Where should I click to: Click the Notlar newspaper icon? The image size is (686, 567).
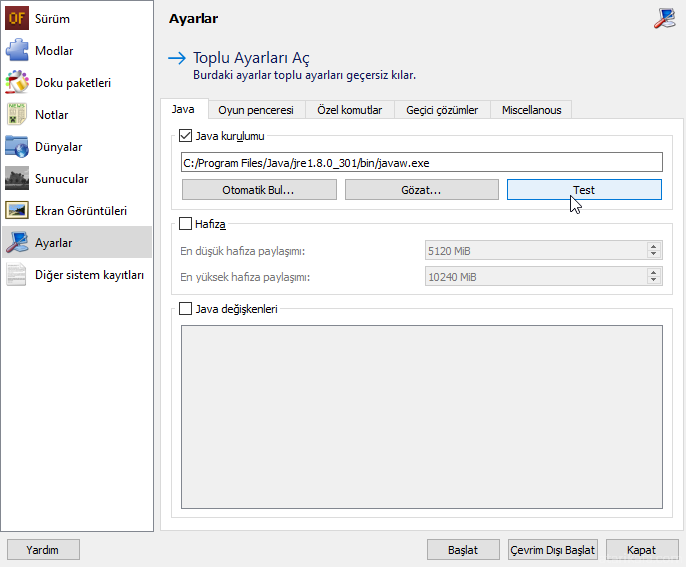17,114
